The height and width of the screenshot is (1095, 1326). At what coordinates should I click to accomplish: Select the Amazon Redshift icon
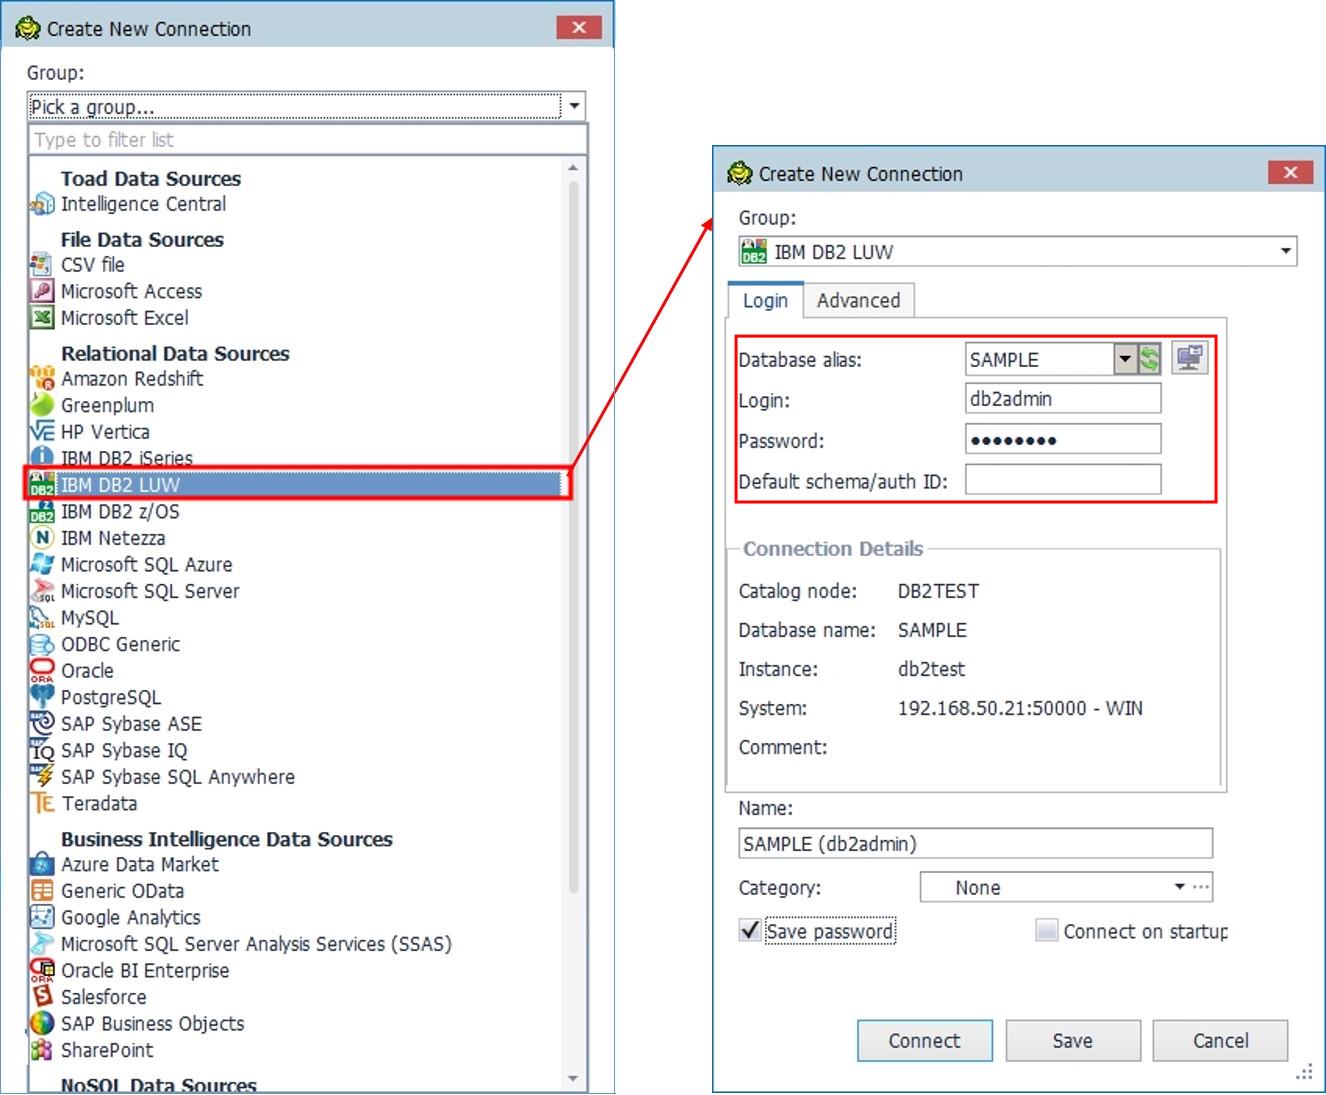click(42, 379)
